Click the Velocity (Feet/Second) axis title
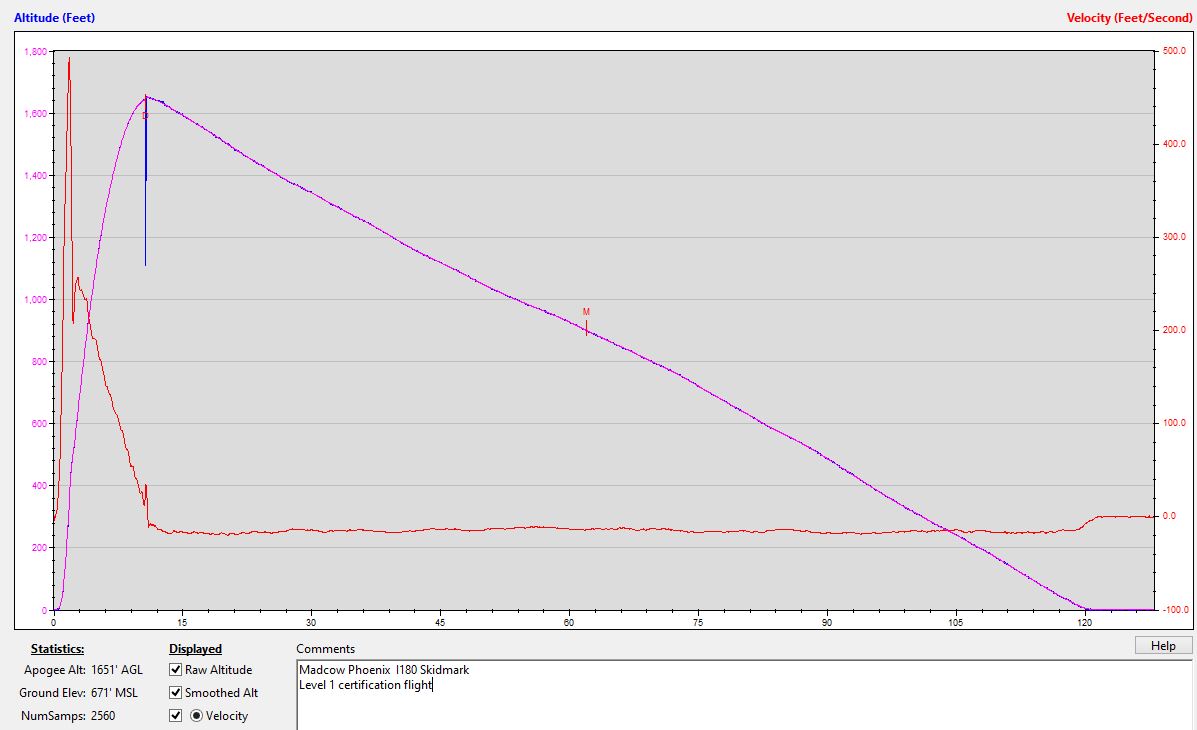Viewport: 1197px width, 730px height. pos(1129,18)
